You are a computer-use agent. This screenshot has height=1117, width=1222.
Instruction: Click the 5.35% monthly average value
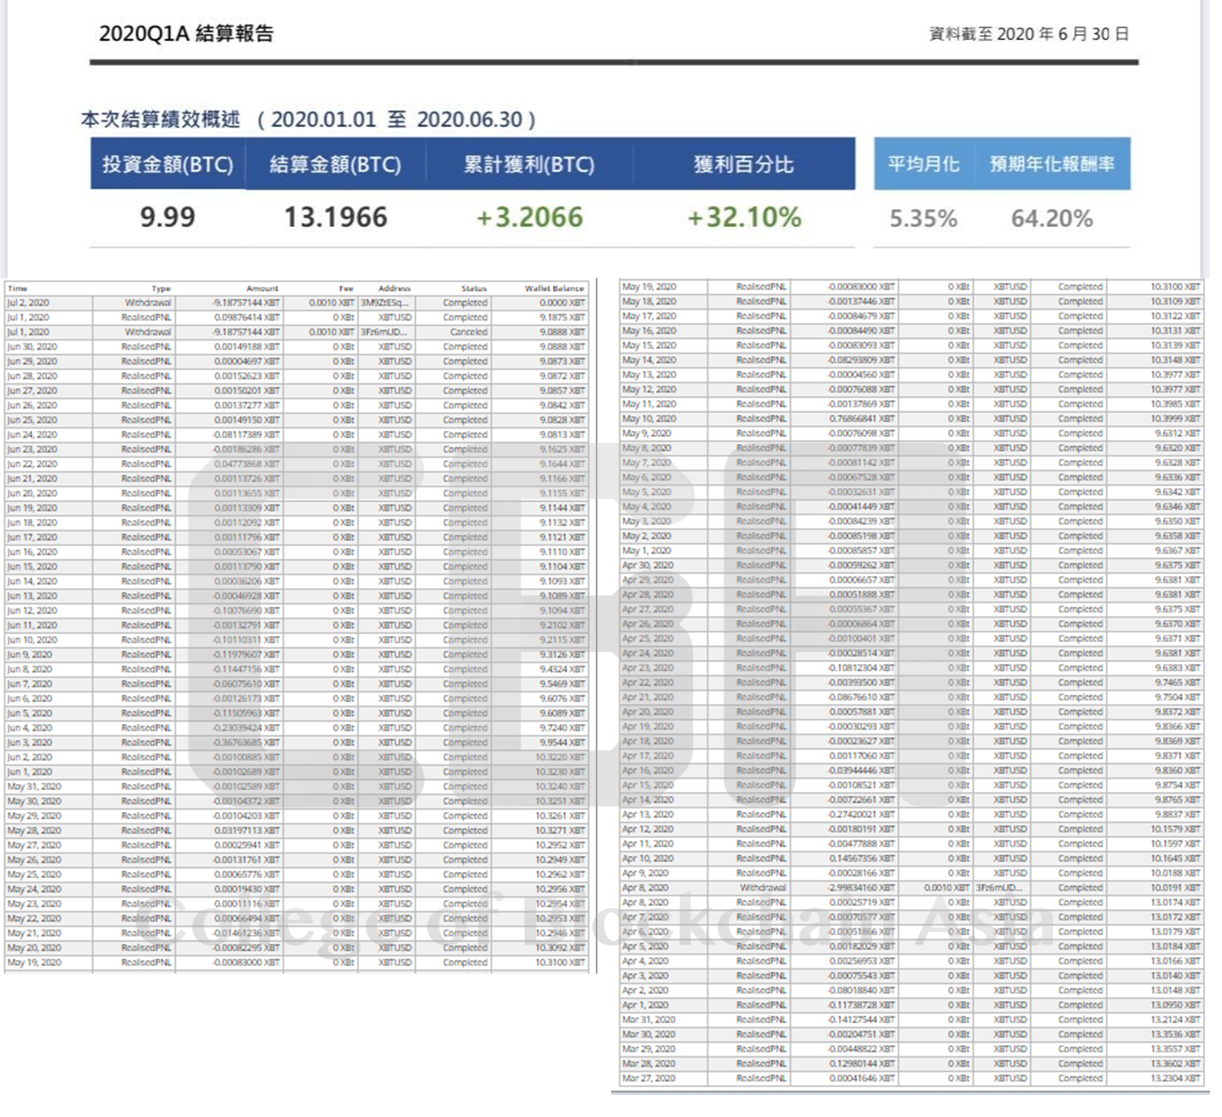tap(923, 218)
